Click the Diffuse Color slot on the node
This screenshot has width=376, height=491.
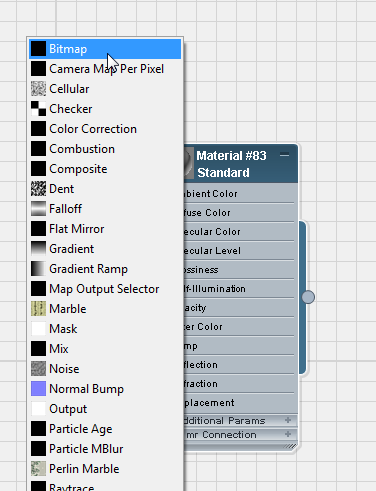tap(239, 213)
